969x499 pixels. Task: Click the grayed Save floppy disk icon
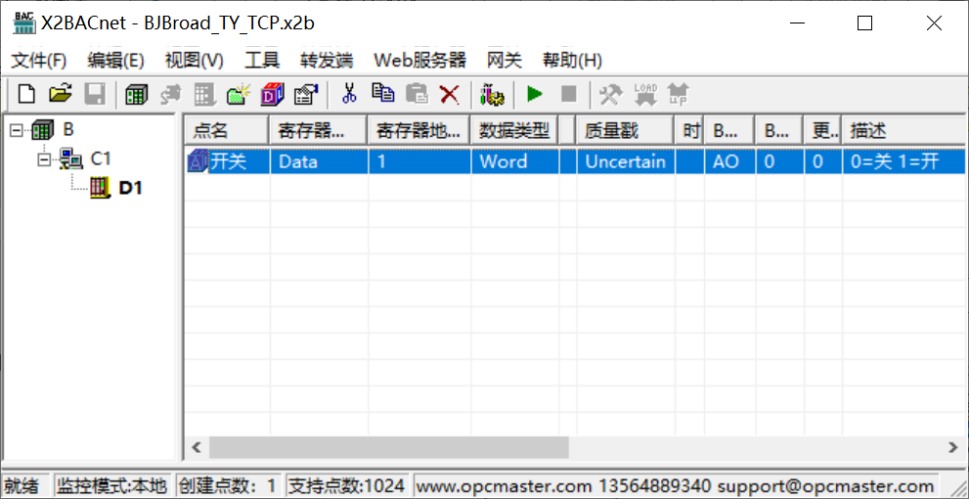point(95,95)
